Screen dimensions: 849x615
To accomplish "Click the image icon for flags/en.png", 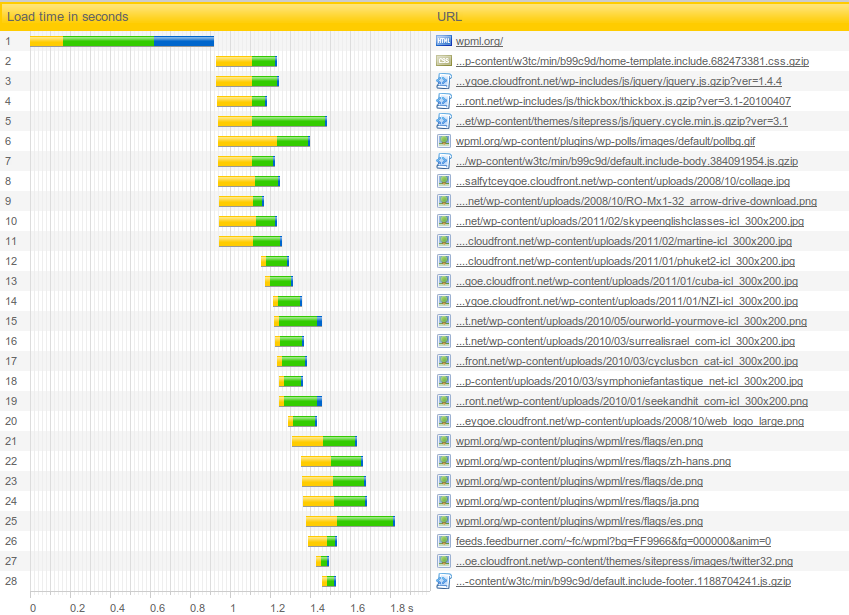I will coord(443,441).
